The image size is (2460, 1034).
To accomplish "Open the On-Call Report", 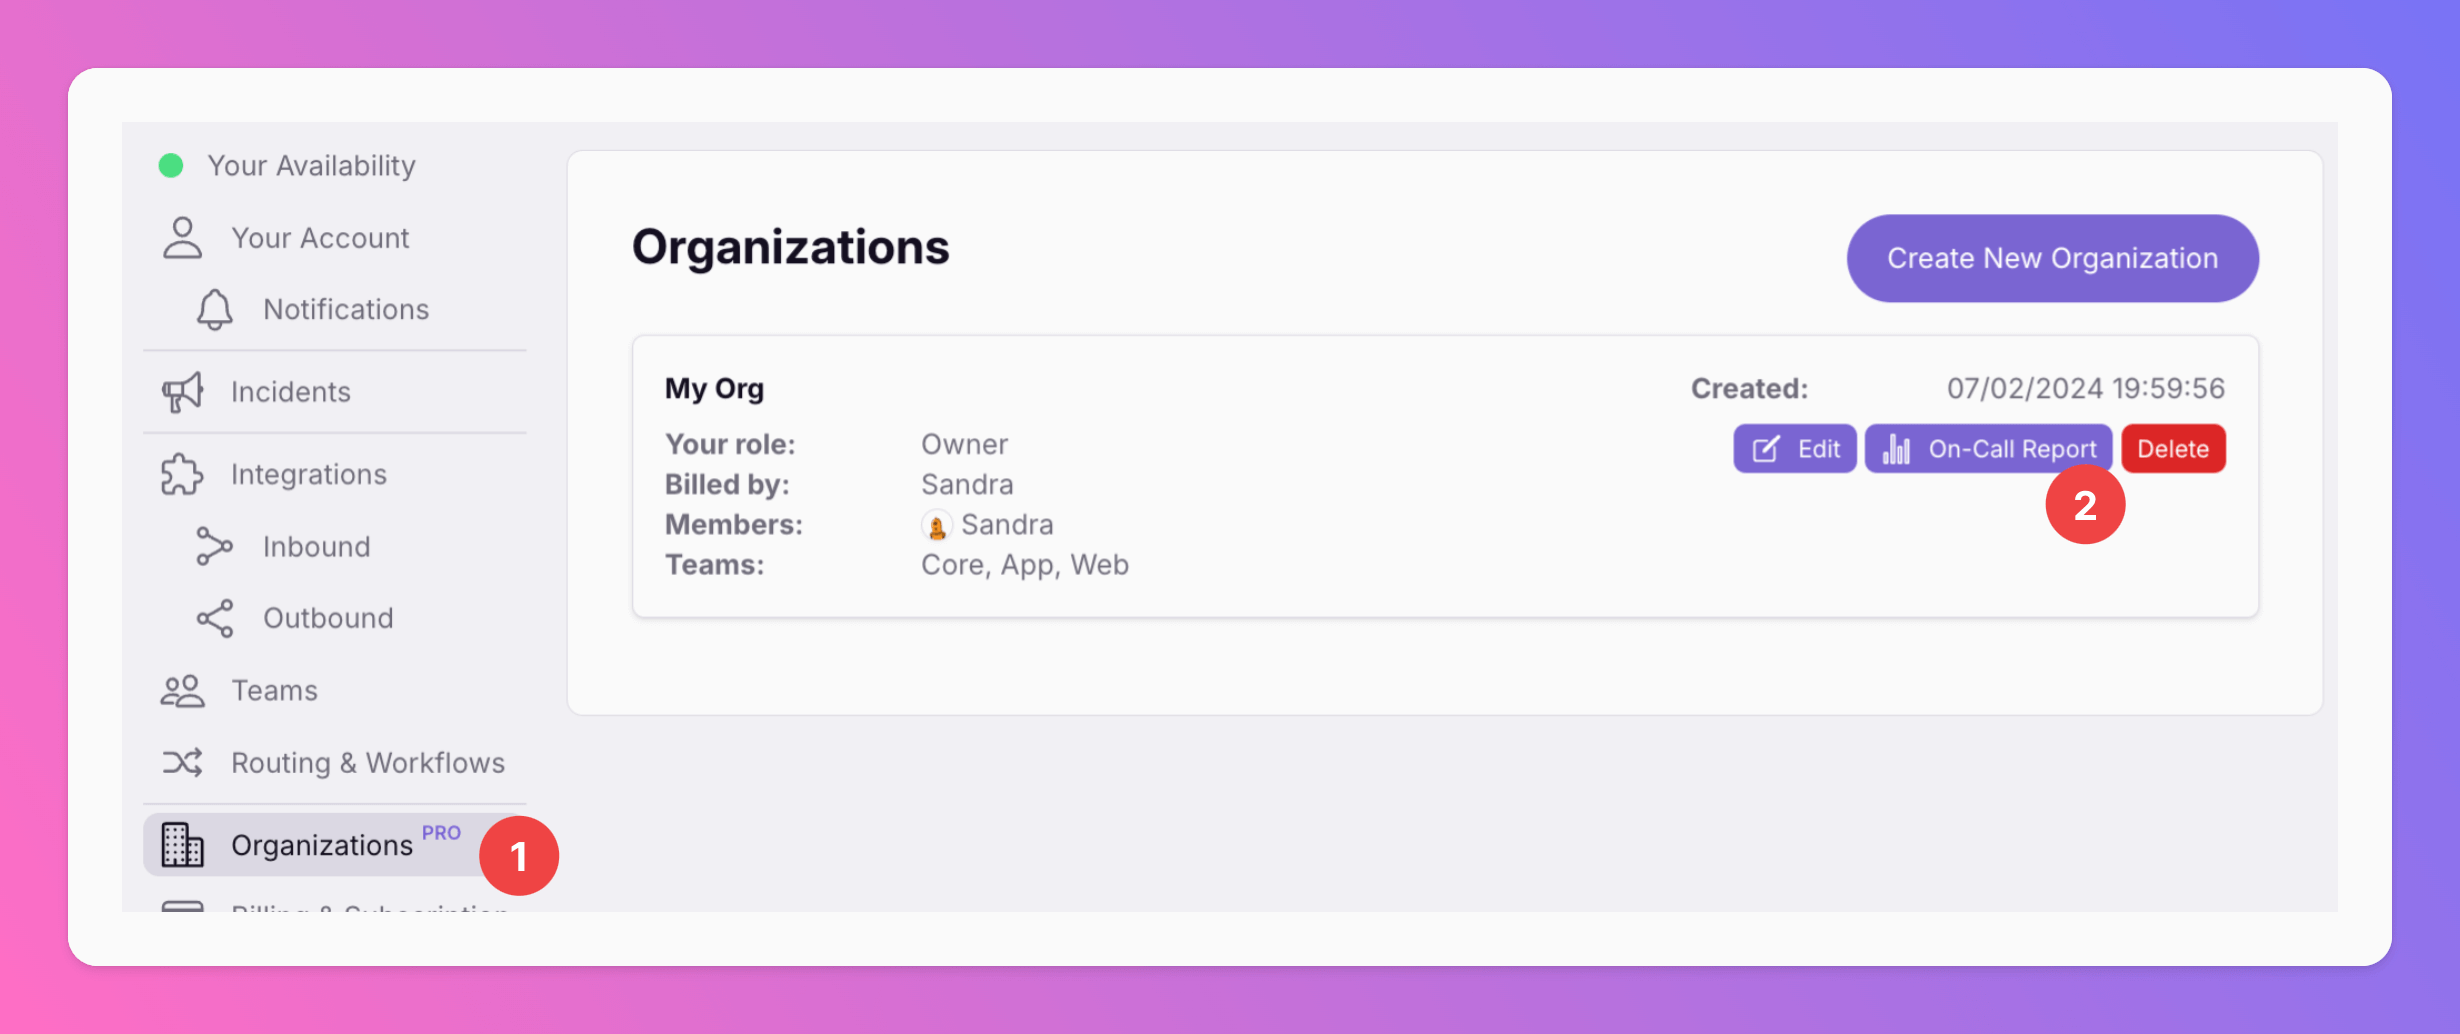I will 1989,449.
